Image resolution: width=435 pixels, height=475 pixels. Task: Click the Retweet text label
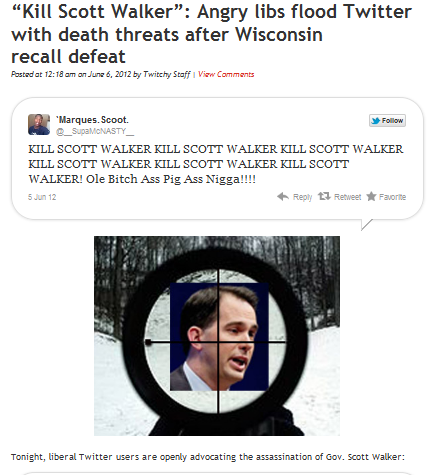tap(347, 197)
